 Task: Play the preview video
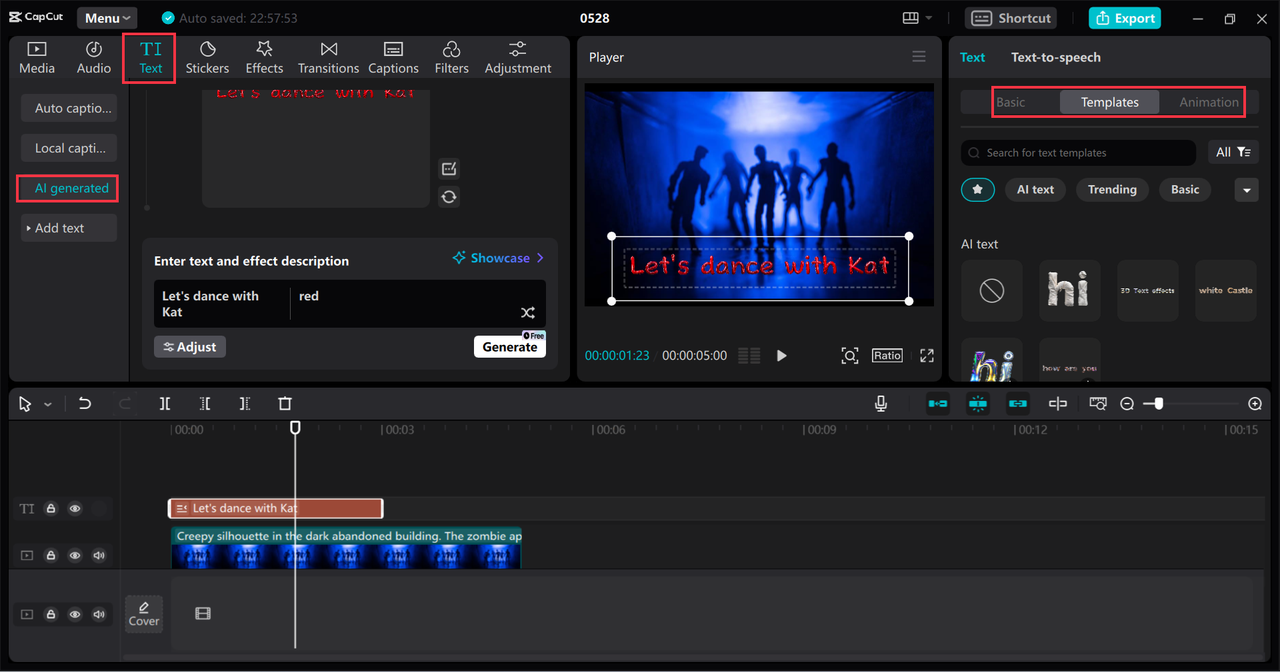click(782, 356)
